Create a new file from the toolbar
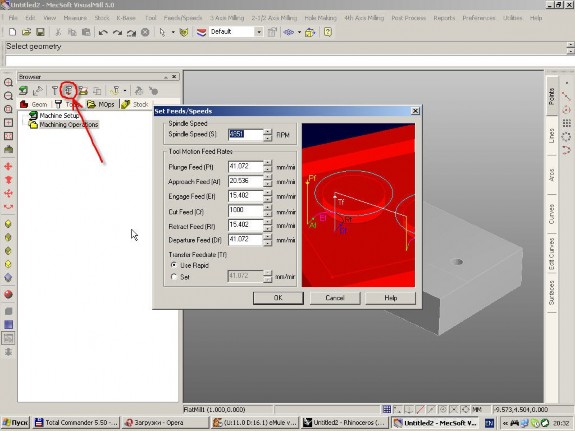The width and height of the screenshot is (575, 431). point(12,32)
